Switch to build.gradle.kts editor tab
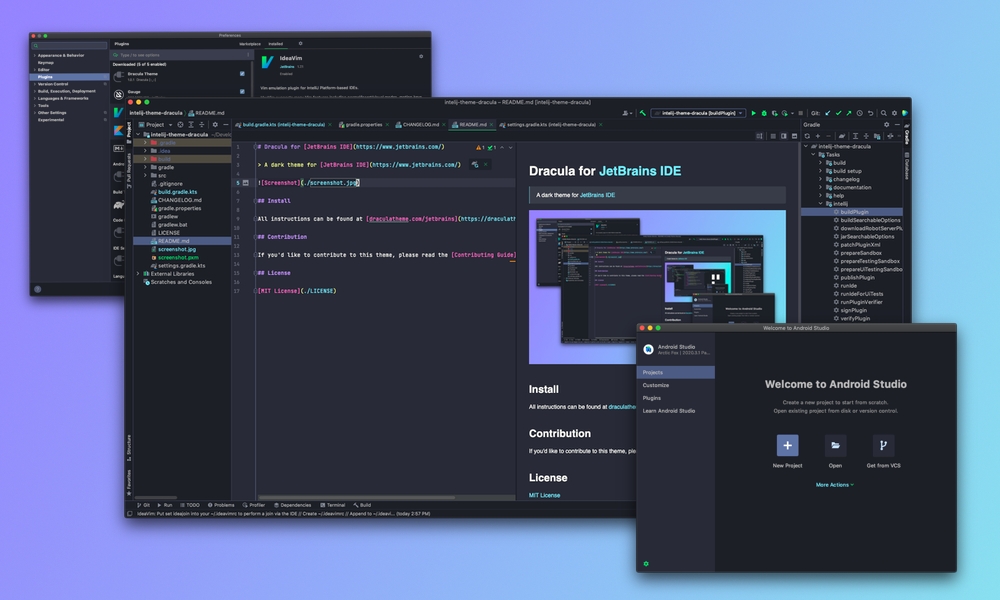The height and width of the screenshot is (600, 1000). tap(283, 124)
